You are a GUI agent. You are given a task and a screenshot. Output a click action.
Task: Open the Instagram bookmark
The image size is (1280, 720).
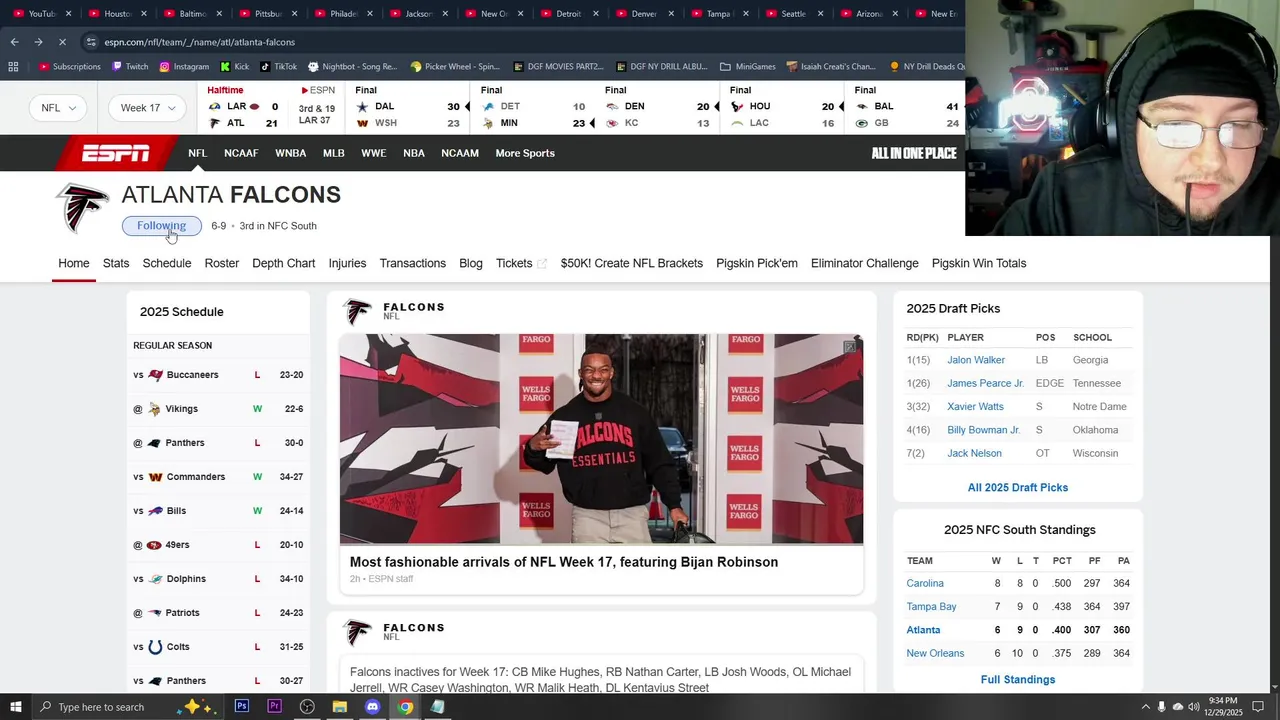pos(184,67)
